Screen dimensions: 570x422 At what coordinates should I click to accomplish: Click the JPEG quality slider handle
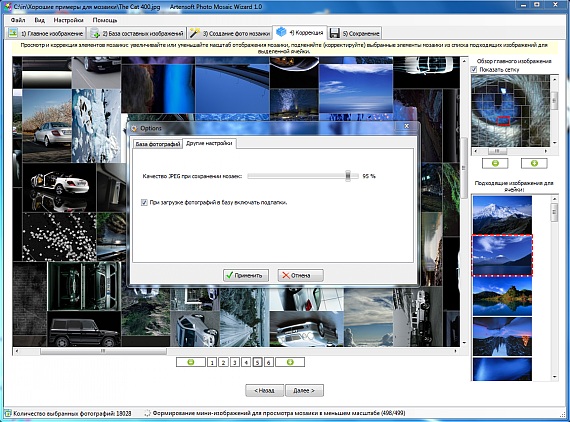348,176
